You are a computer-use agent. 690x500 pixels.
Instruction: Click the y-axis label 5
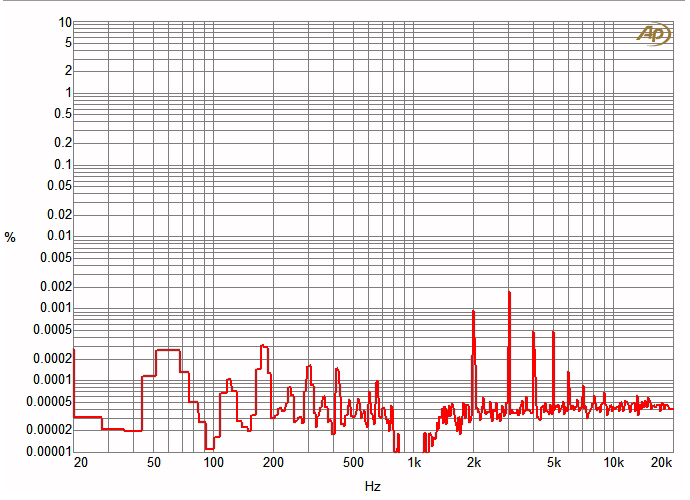coord(68,43)
